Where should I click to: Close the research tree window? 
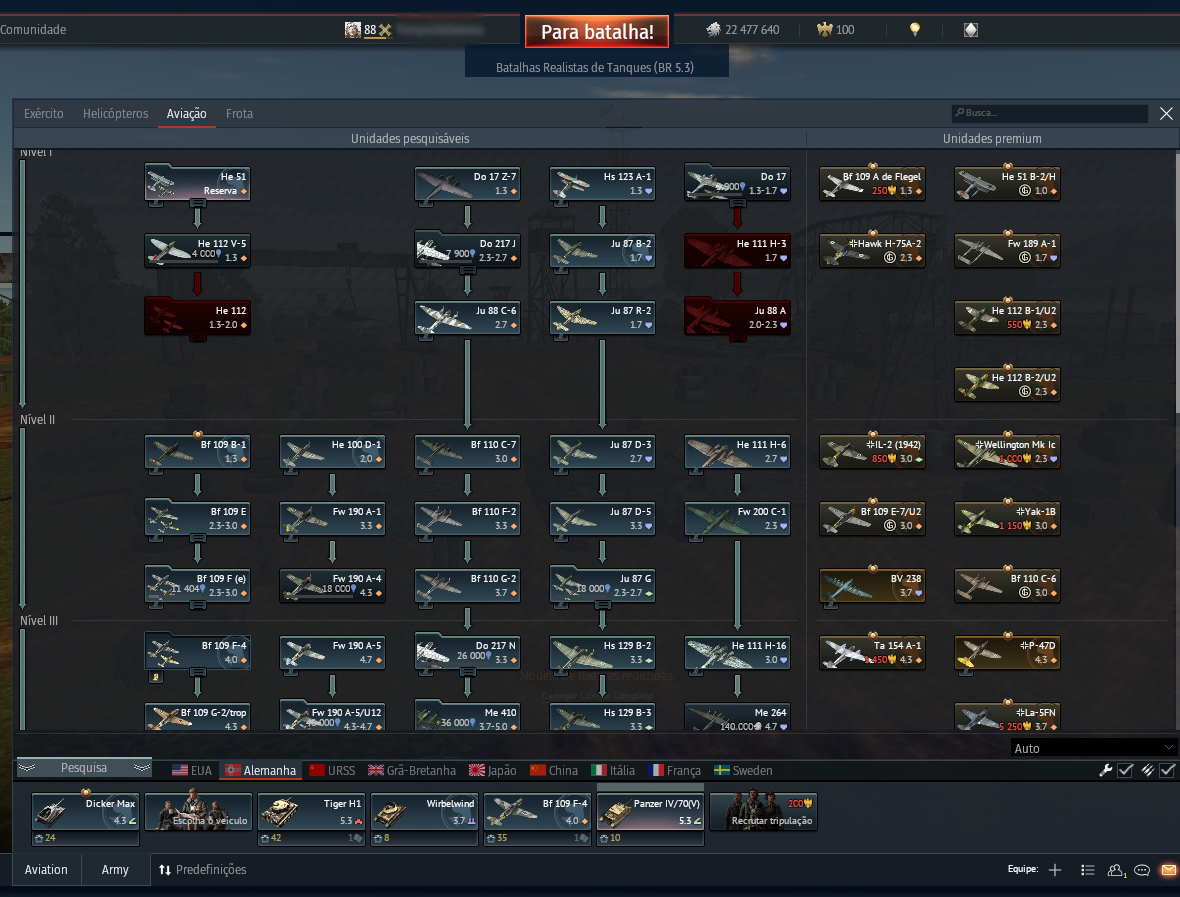[x=1166, y=114]
